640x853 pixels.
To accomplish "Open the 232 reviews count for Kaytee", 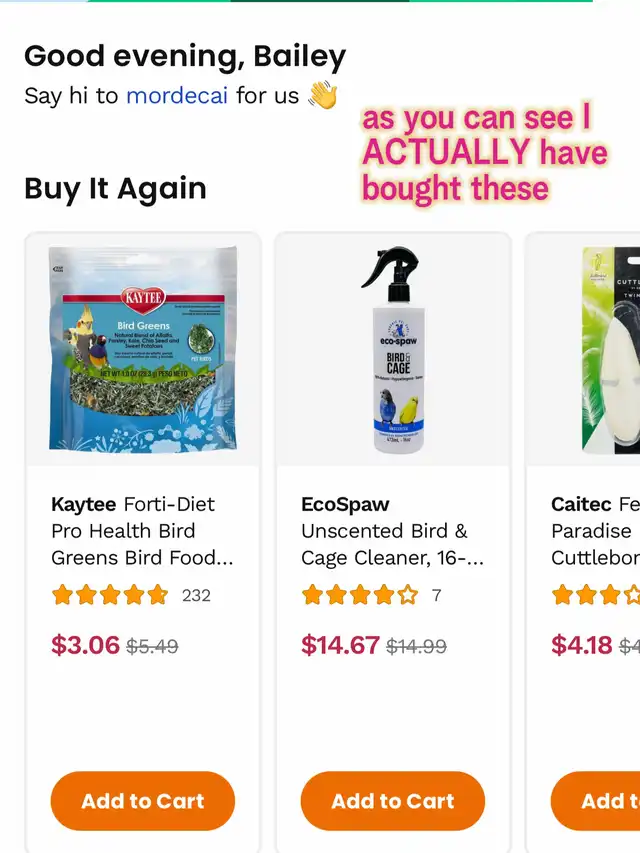I will 196,595.
